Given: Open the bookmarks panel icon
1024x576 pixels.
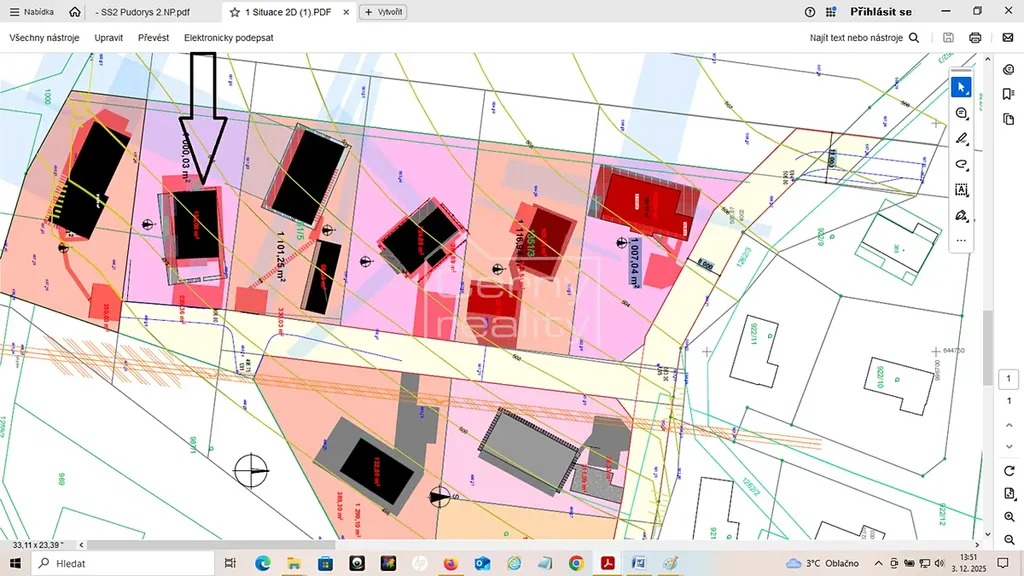Looking at the screenshot, I should pos(1009,94).
